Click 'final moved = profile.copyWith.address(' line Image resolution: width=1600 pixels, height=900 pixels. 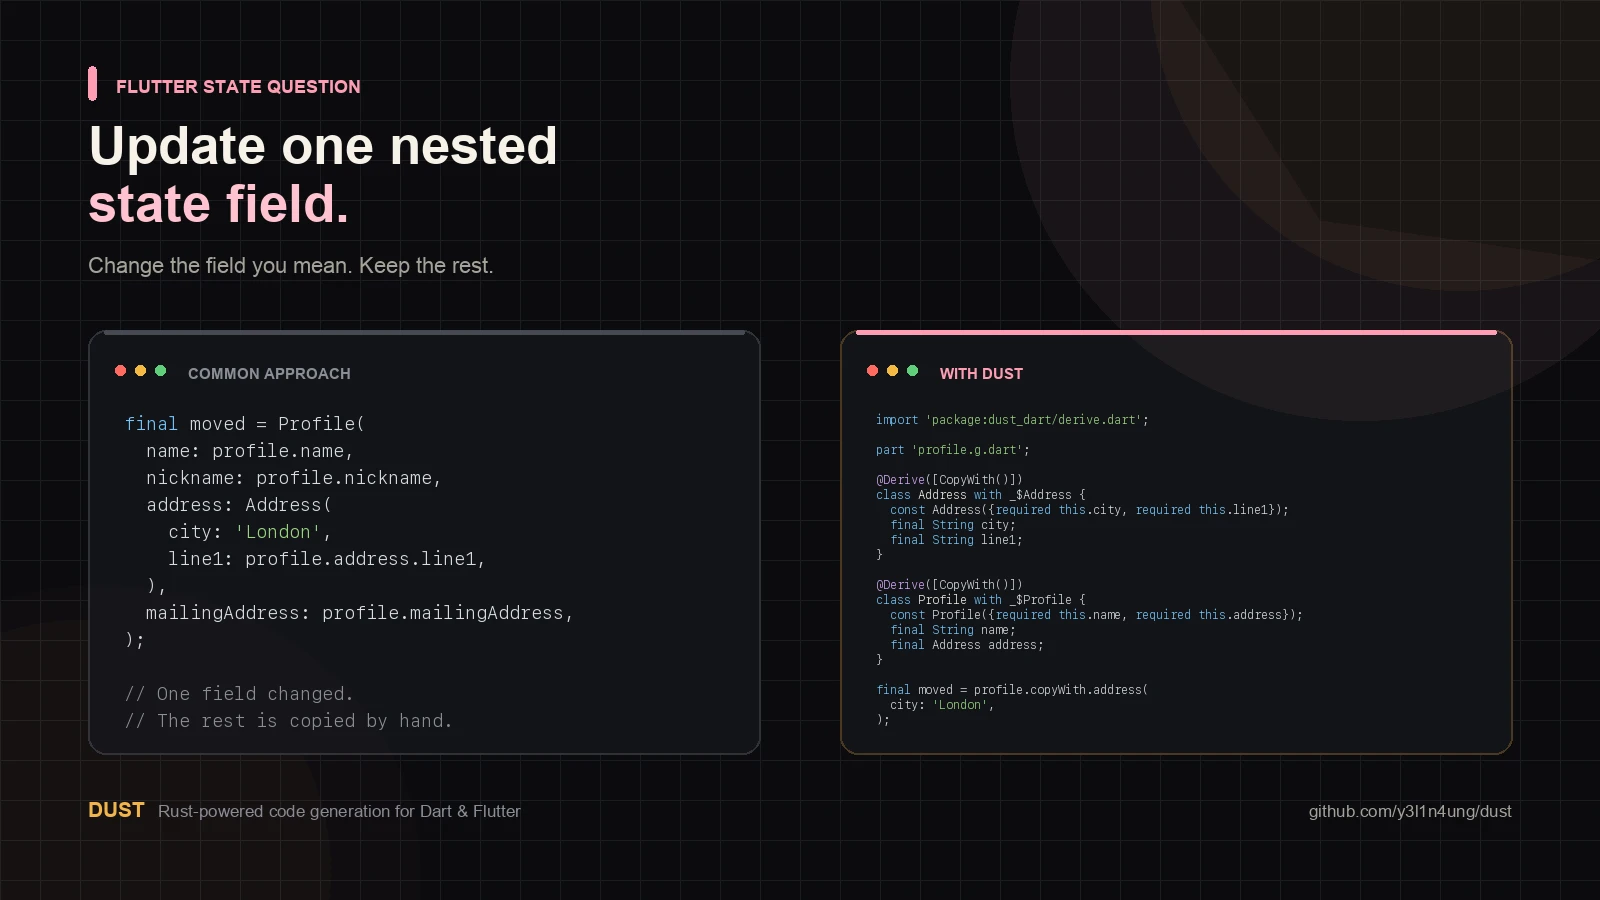tap(1012, 690)
